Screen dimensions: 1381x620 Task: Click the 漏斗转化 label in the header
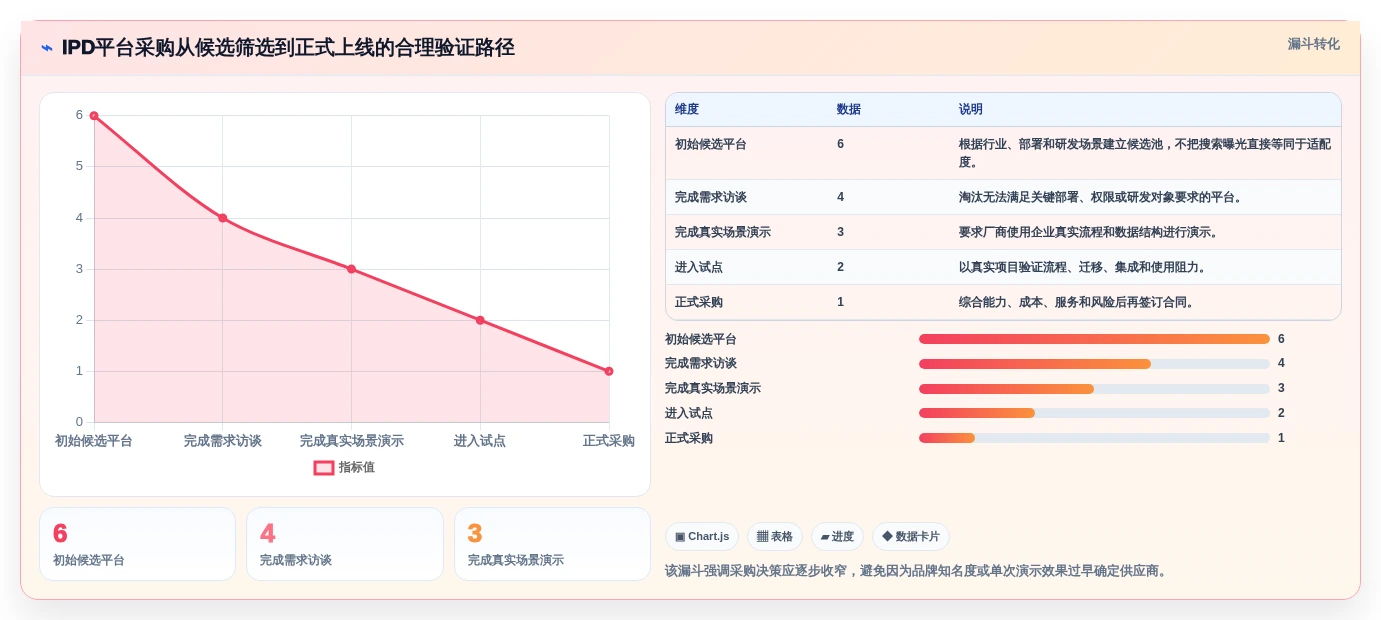tap(1313, 44)
